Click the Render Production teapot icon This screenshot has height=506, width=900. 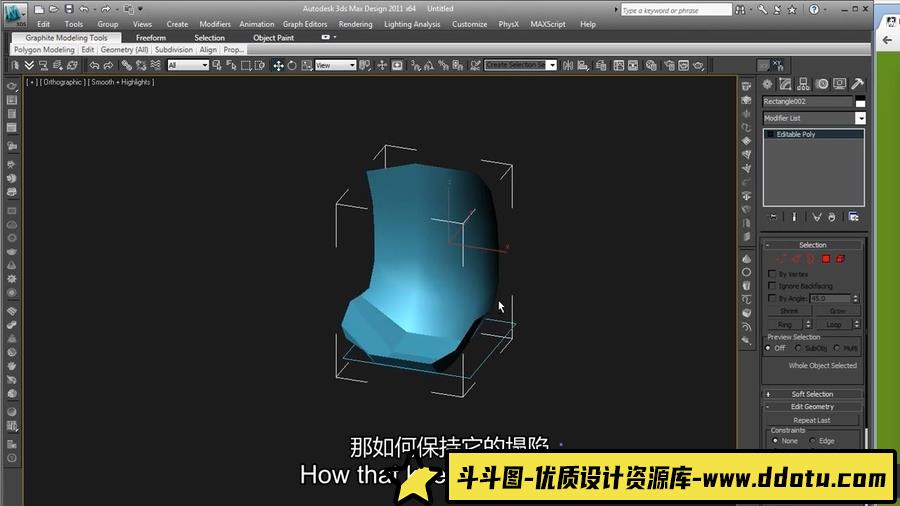click(x=698, y=65)
